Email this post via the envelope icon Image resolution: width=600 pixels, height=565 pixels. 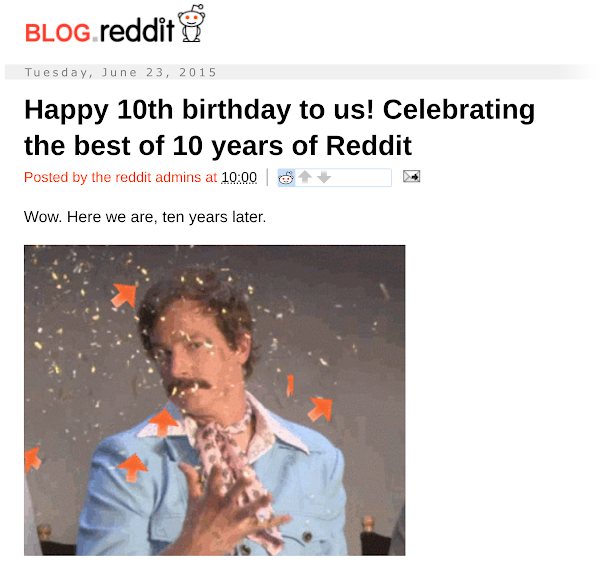point(411,176)
